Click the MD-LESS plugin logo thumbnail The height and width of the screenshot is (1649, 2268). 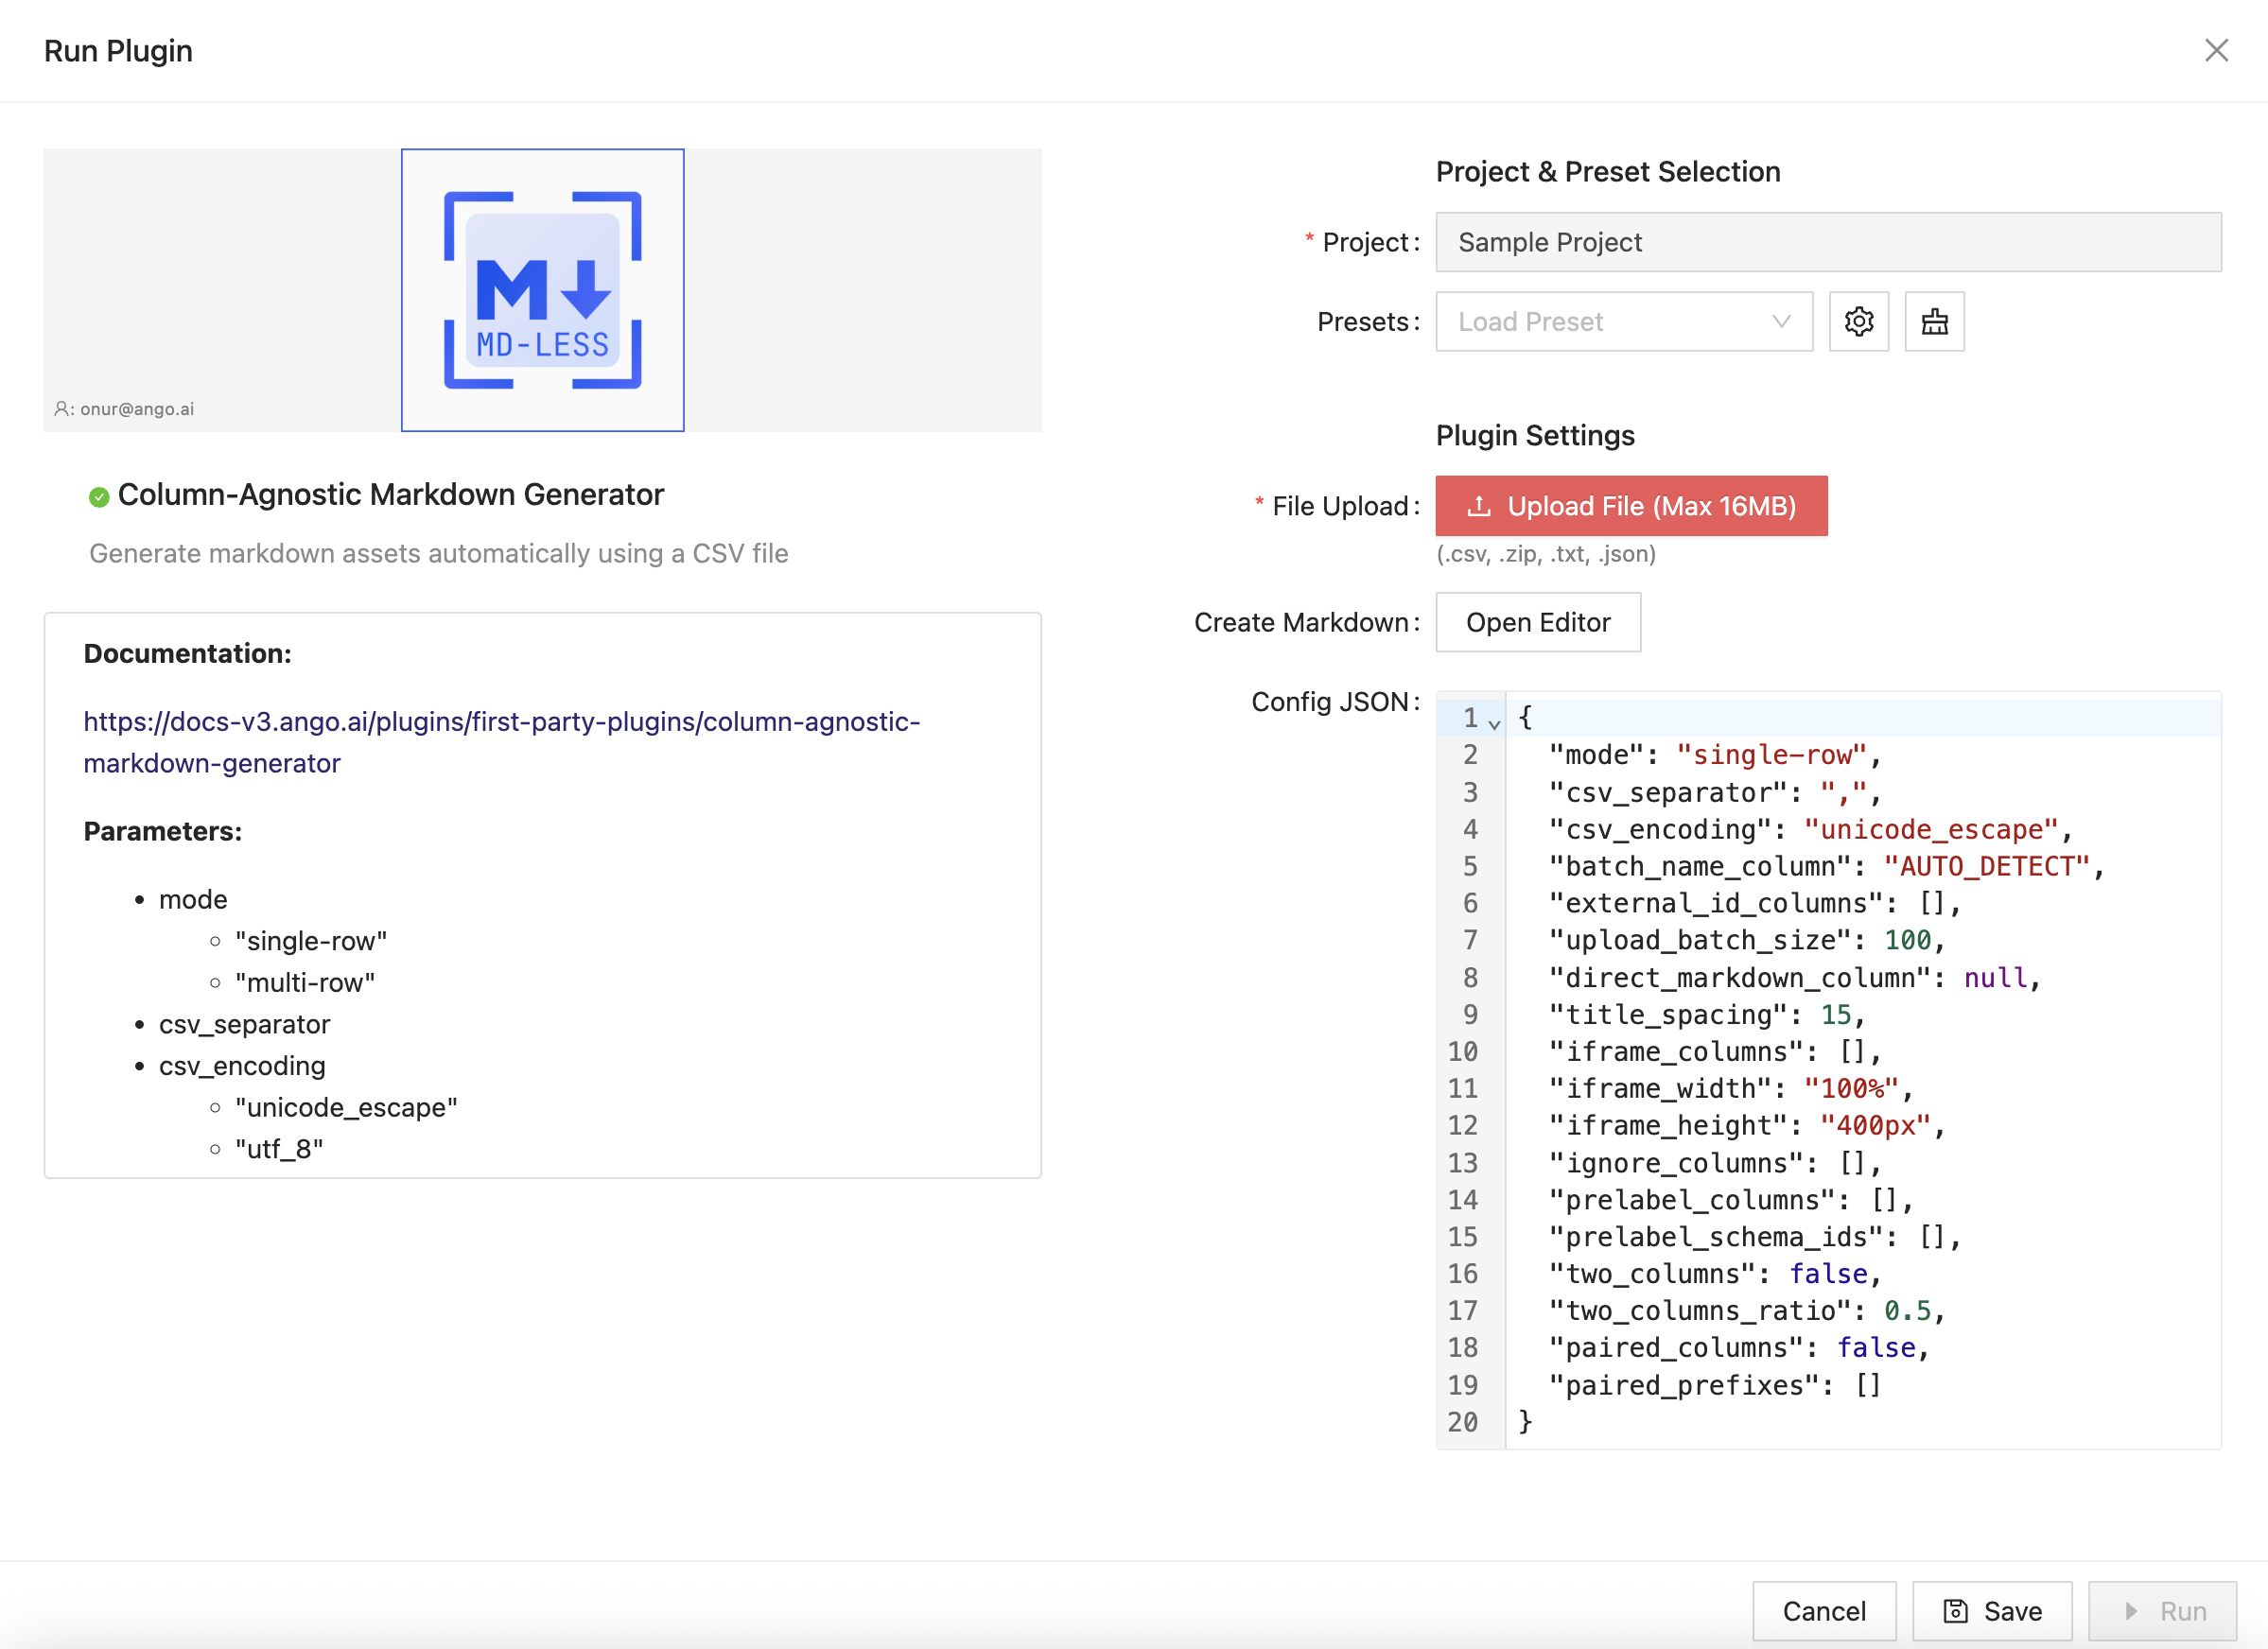pyautogui.click(x=542, y=290)
